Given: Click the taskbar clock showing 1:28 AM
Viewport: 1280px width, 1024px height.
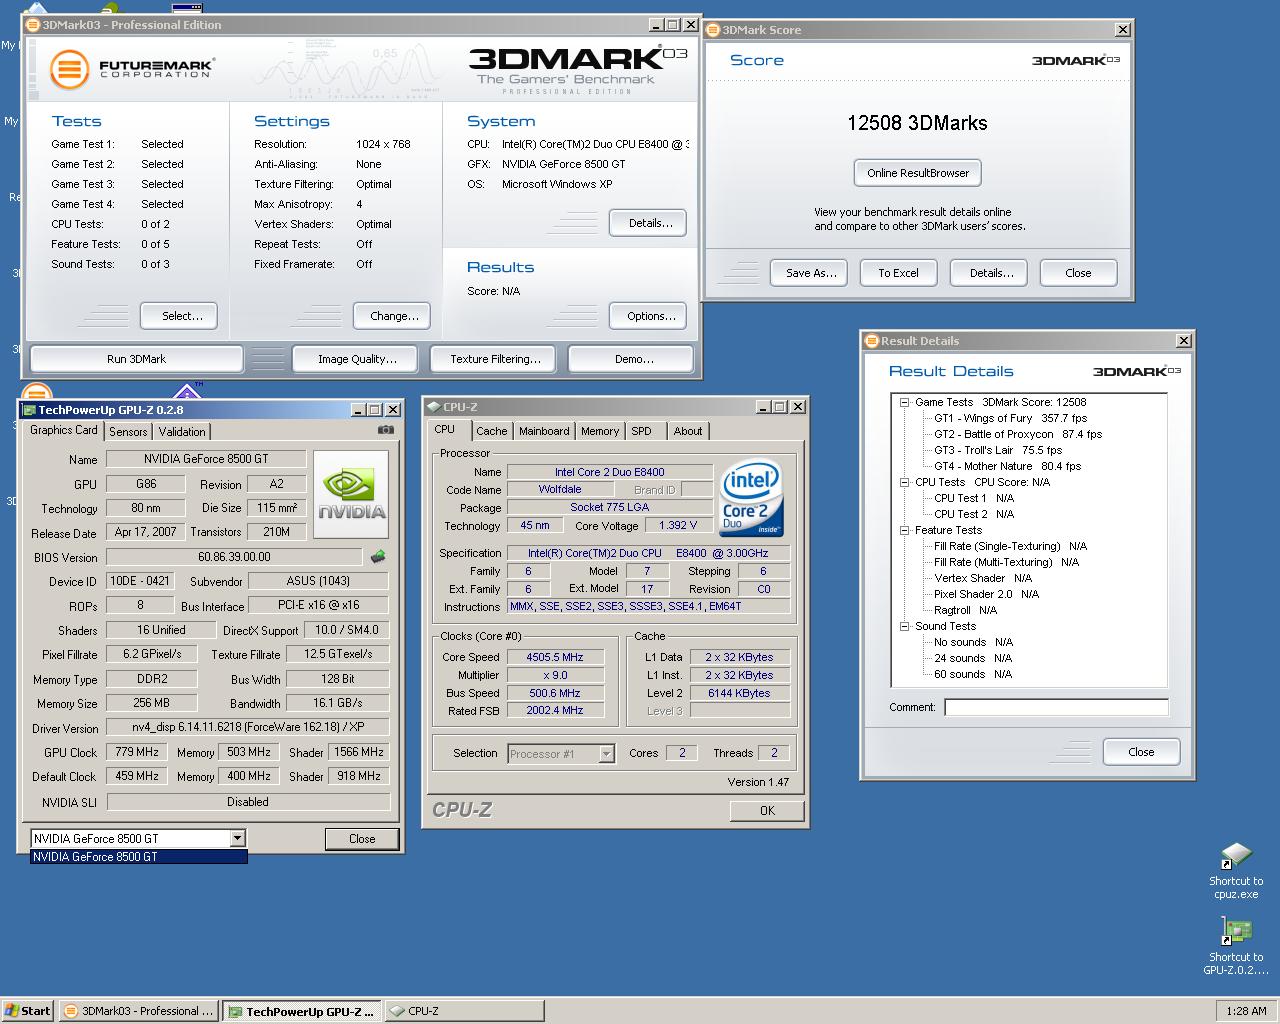Looking at the screenshot, I should pyautogui.click(x=1246, y=1011).
